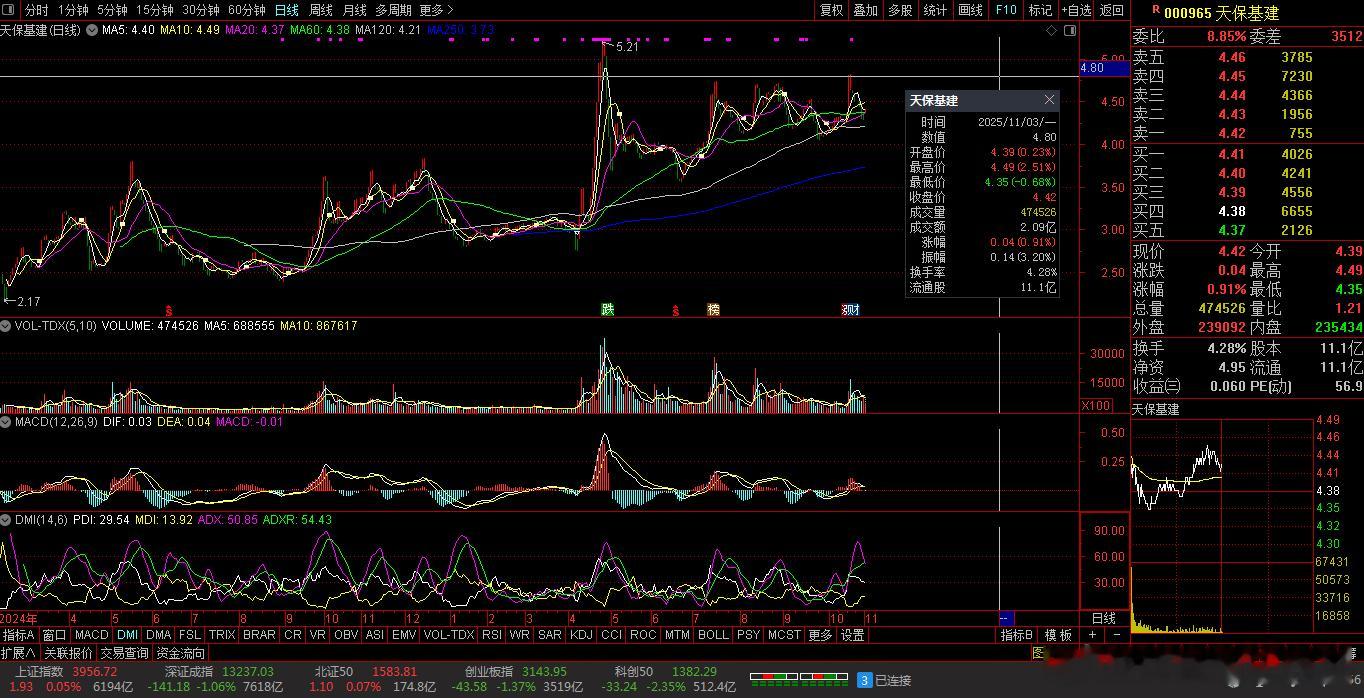Select the VOL-TDX indicator tab
Screen dimensions: 1364x698
pyautogui.click(x=449, y=635)
